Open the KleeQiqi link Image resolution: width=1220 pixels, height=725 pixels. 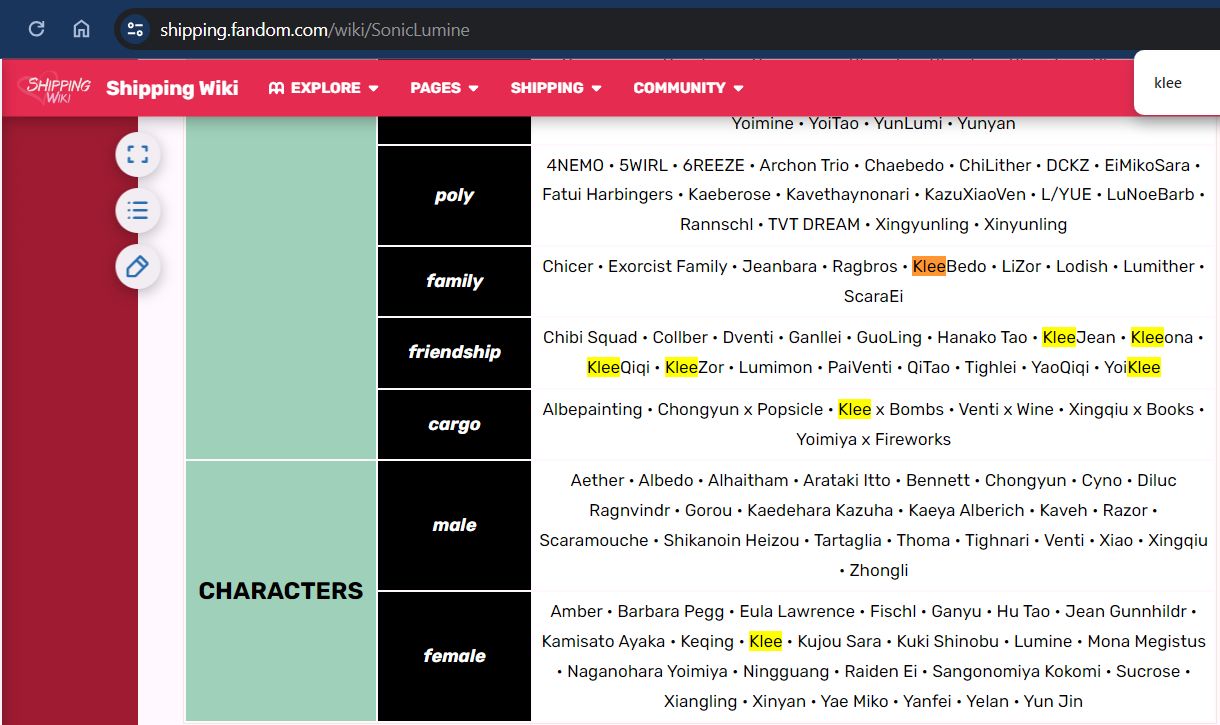coord(618,367)
